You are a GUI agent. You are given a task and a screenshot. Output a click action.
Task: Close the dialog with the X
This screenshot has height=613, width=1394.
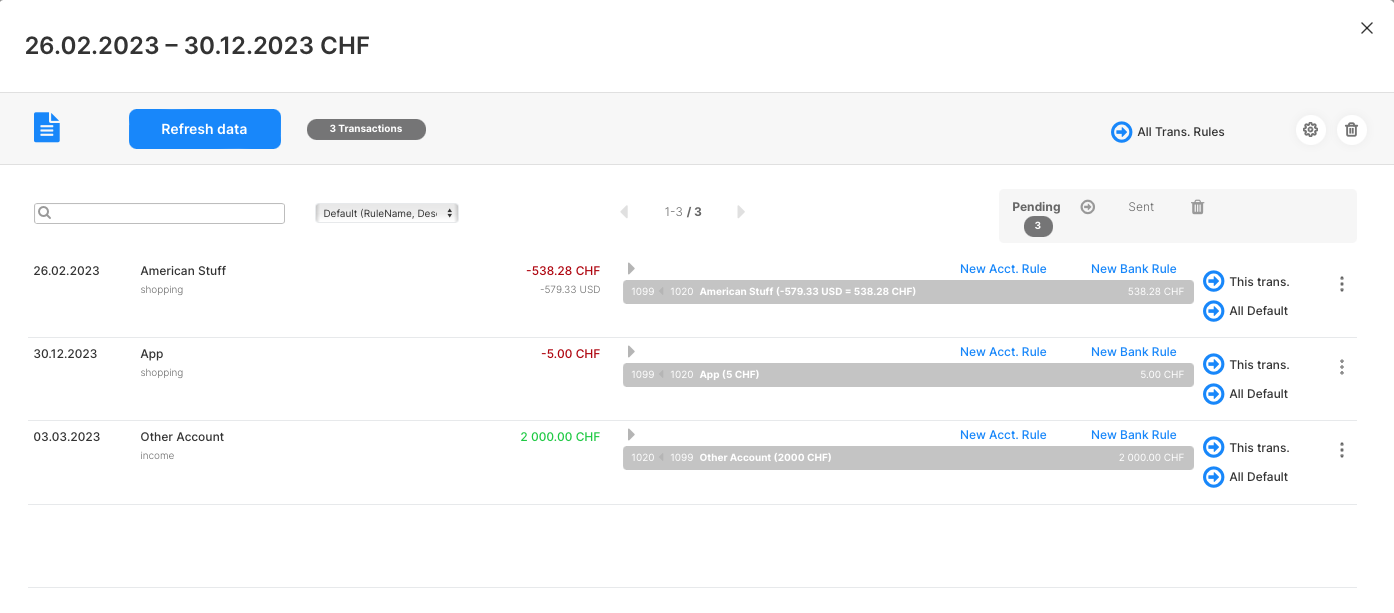(1367, 28)
